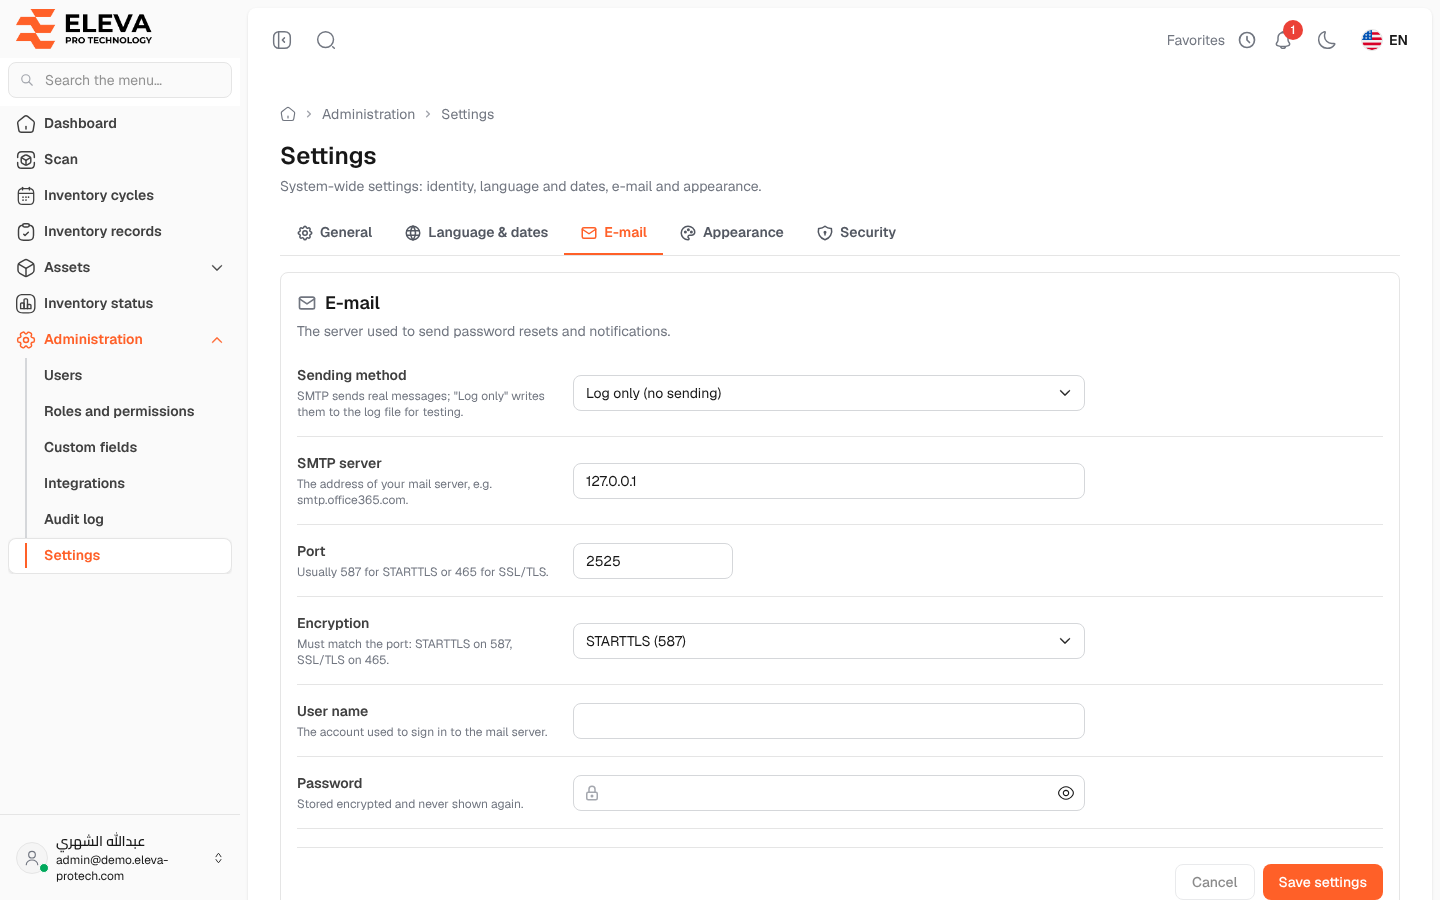The image size is (1440, 900).
Task: Open Dashboard in the sidebar
Action: click(120, 123)
